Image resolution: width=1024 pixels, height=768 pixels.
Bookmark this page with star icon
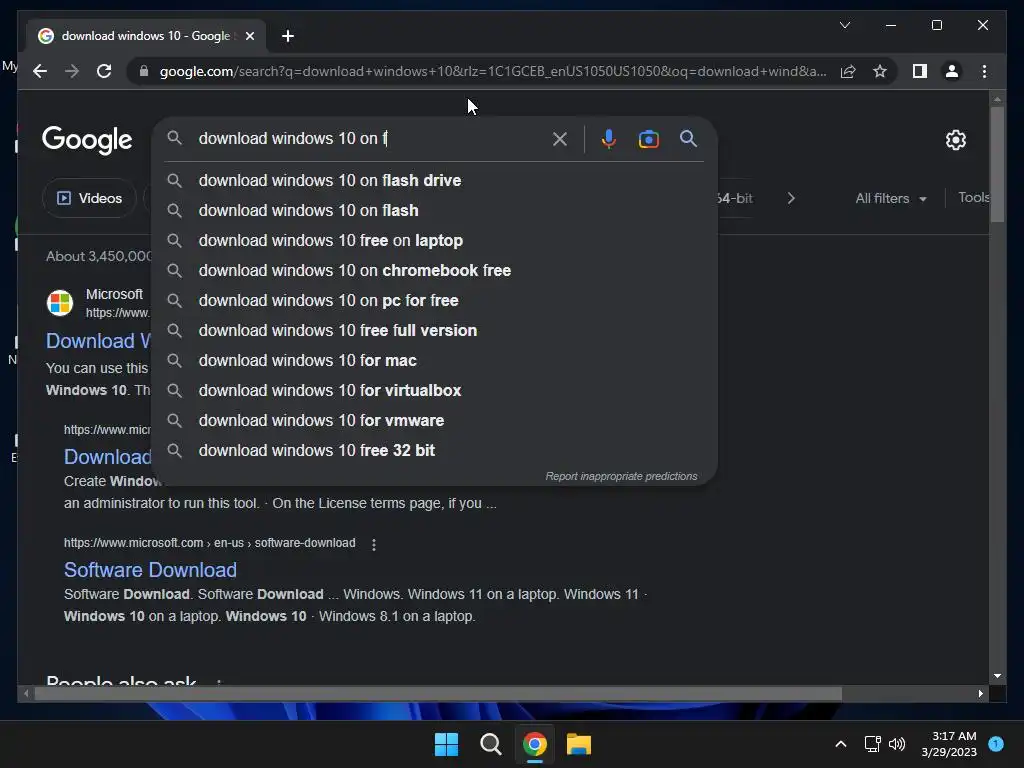pyautogui.click(x=880, y=71)
